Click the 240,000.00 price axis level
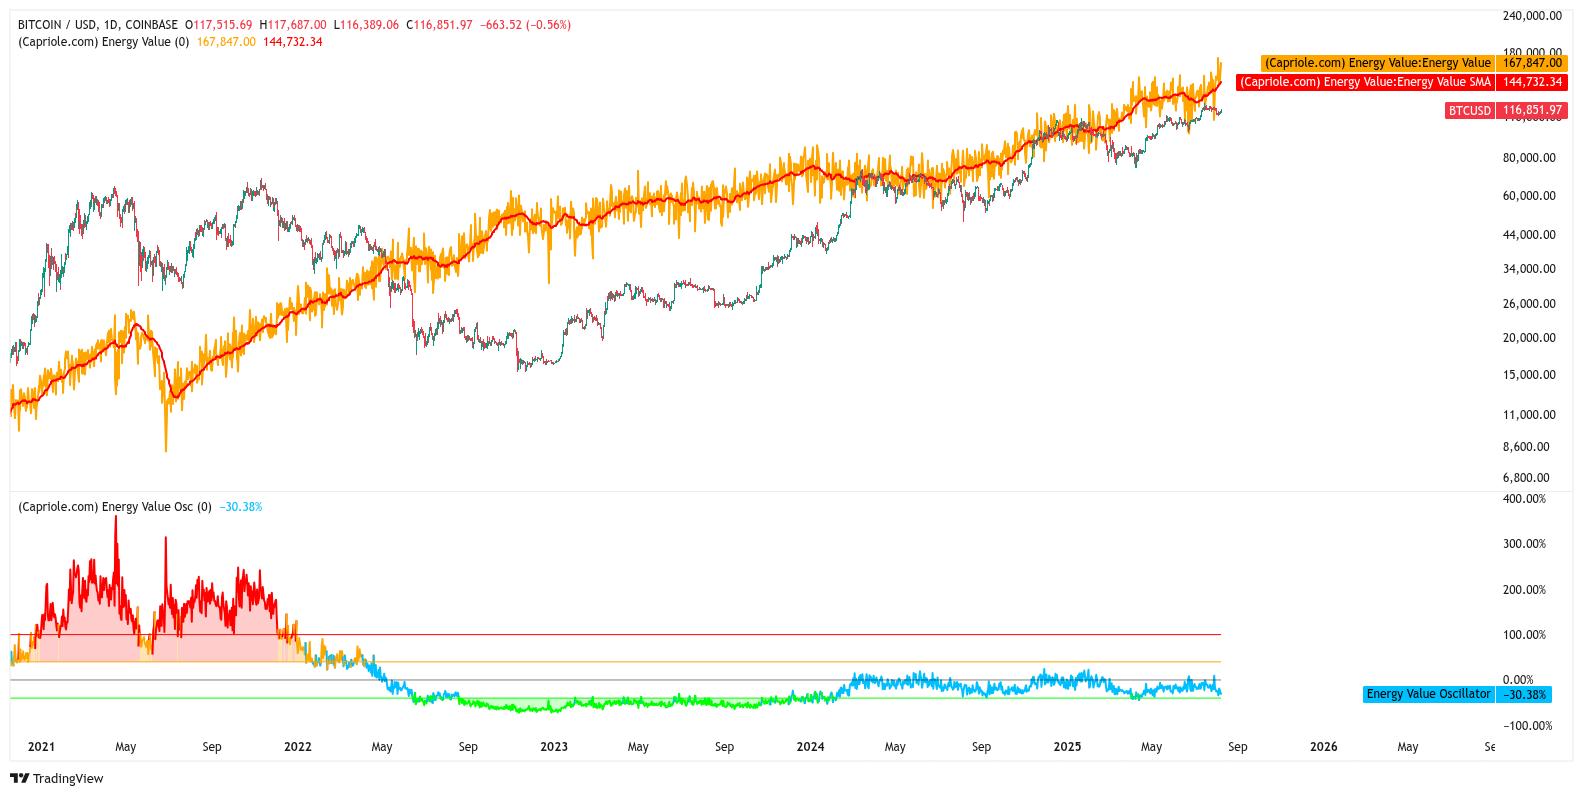 point(1531,16)
